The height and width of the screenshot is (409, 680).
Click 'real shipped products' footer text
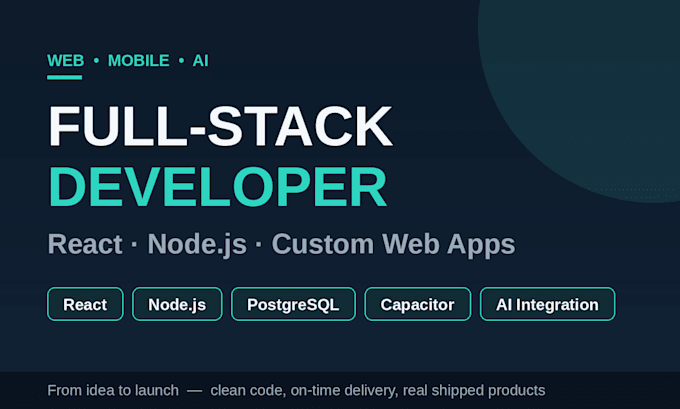[474, 390]
